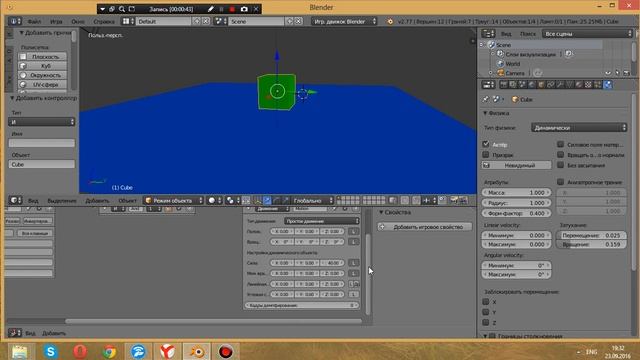Add a UV-сфера mesh primitive
This screenshot has width=640, height=360.
coord(42,84)
